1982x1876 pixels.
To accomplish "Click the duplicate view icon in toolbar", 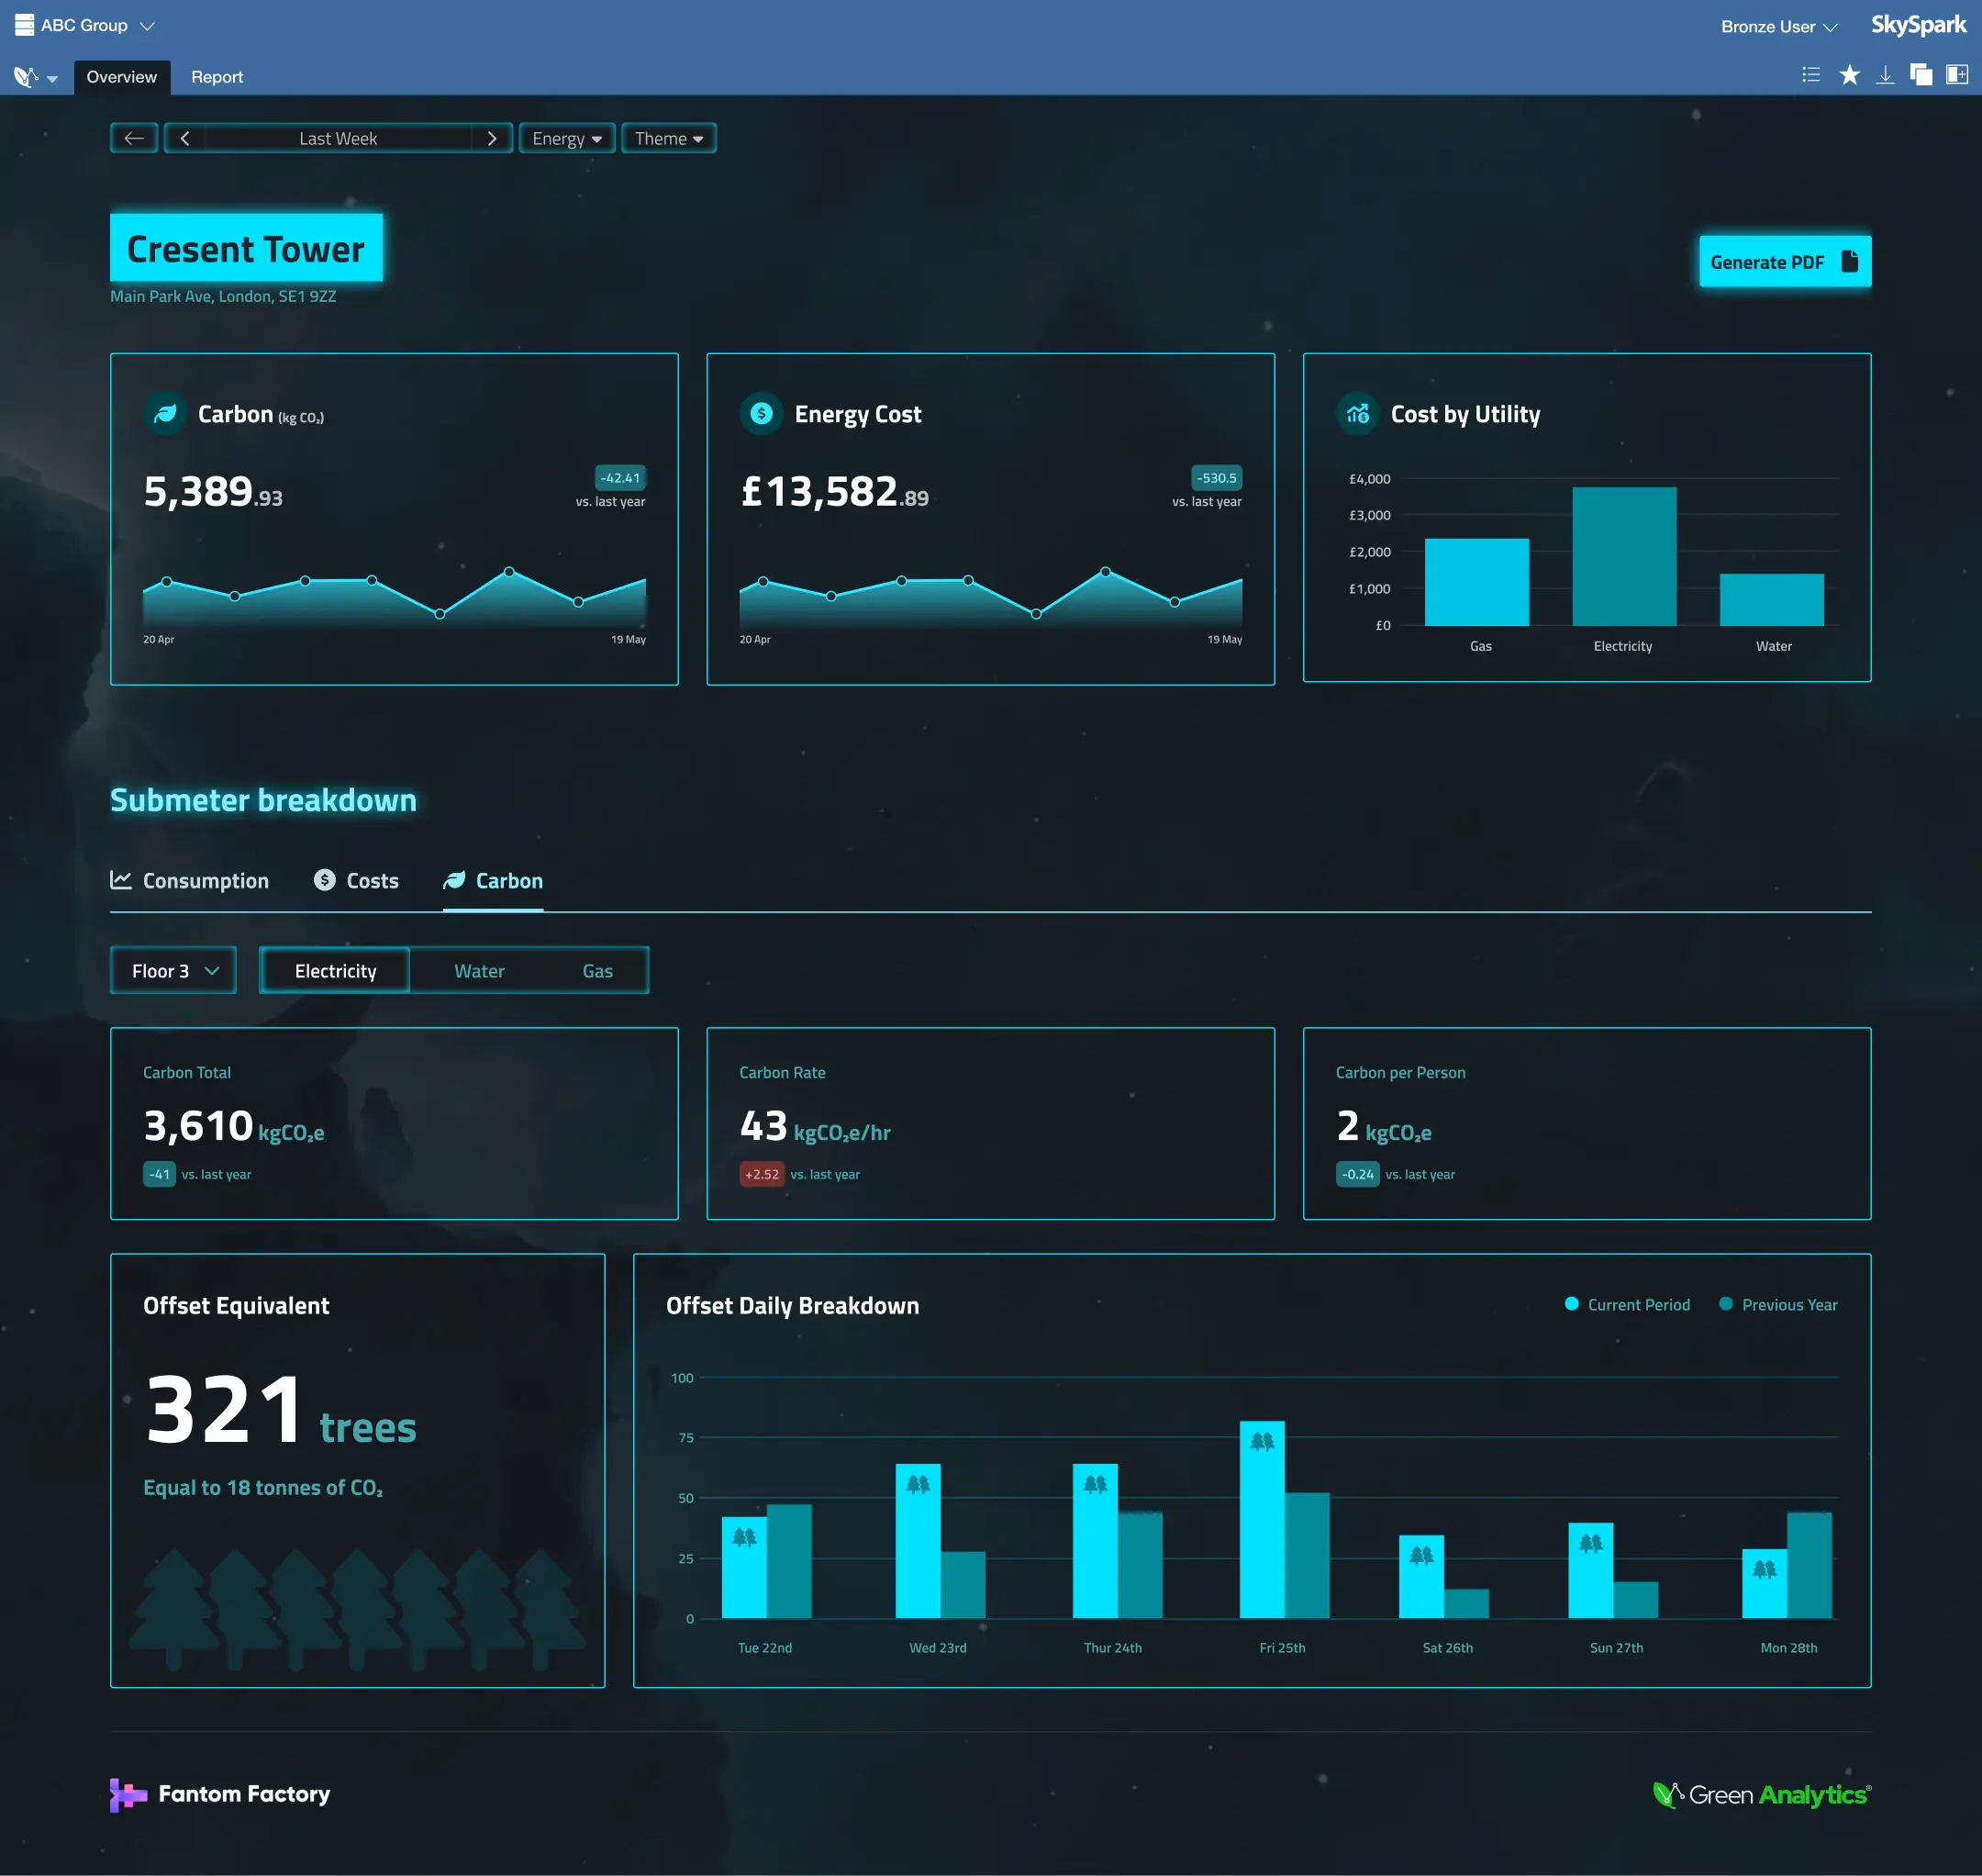I will 1921,75.
